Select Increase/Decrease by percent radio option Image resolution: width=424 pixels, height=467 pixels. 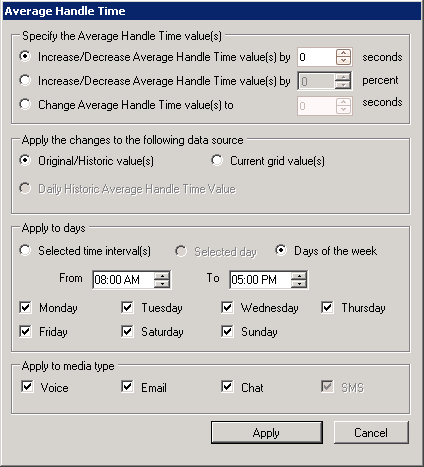point(25,80)
